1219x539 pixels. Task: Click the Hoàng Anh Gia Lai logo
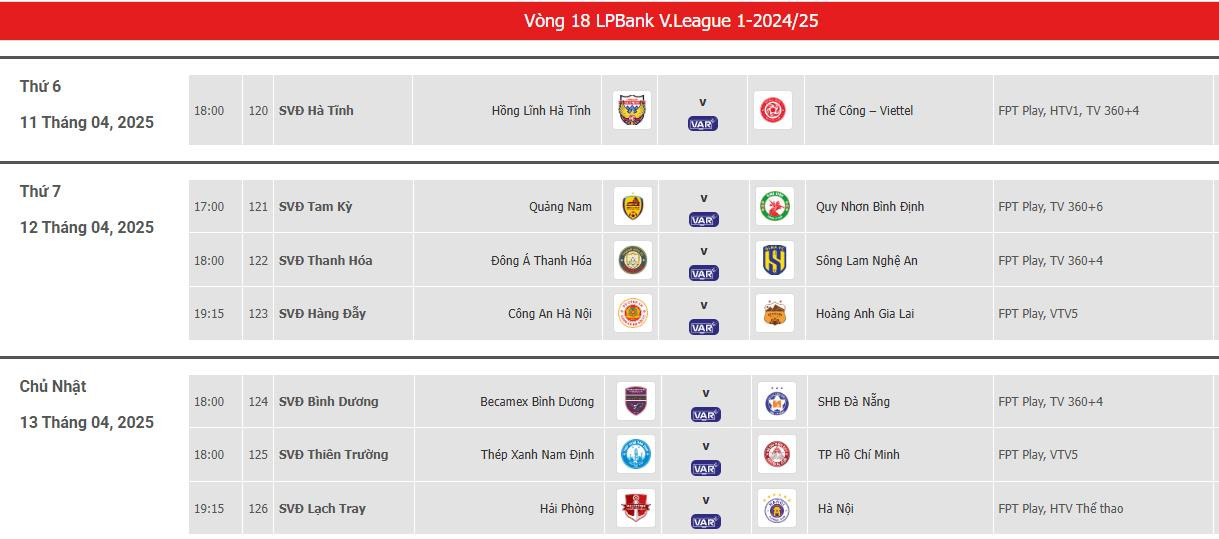point(775,313)
